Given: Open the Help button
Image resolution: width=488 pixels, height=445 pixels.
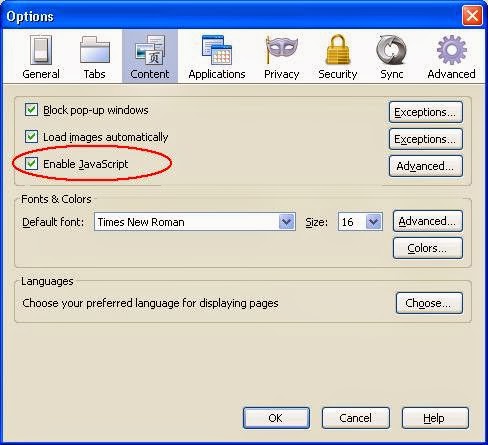Looking at the screenshot, I should tap(435, 418).
